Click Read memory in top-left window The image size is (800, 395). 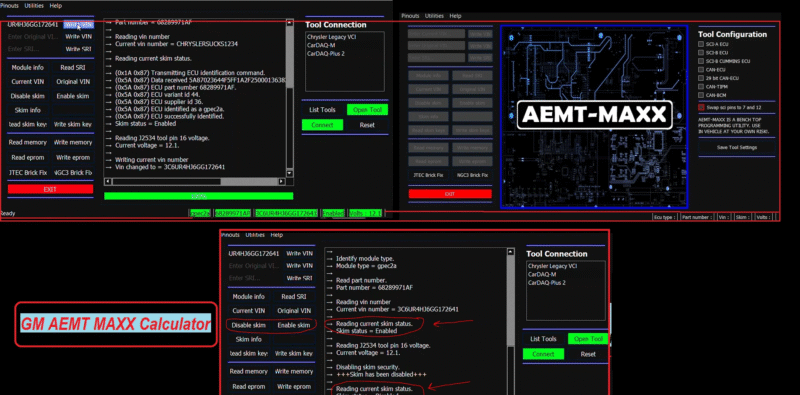tap(28, 142)
